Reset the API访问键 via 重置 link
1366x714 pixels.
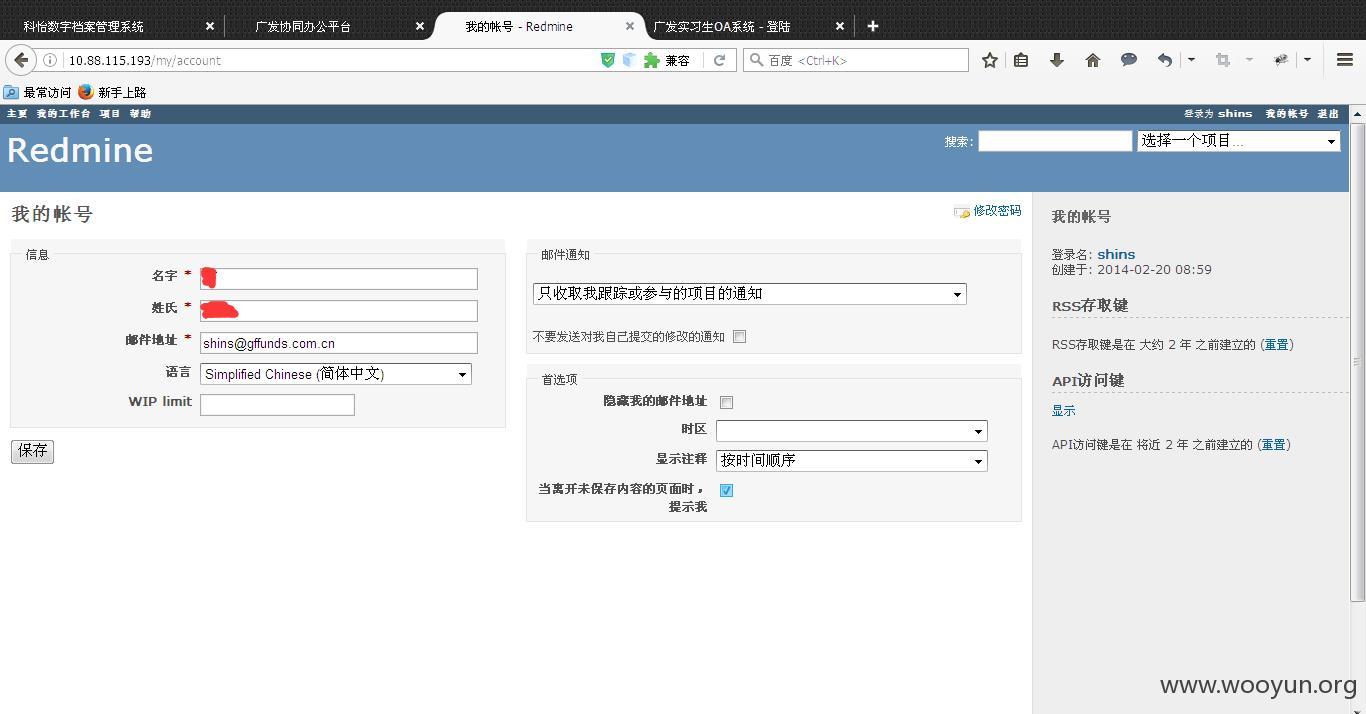pos(1274,445)
